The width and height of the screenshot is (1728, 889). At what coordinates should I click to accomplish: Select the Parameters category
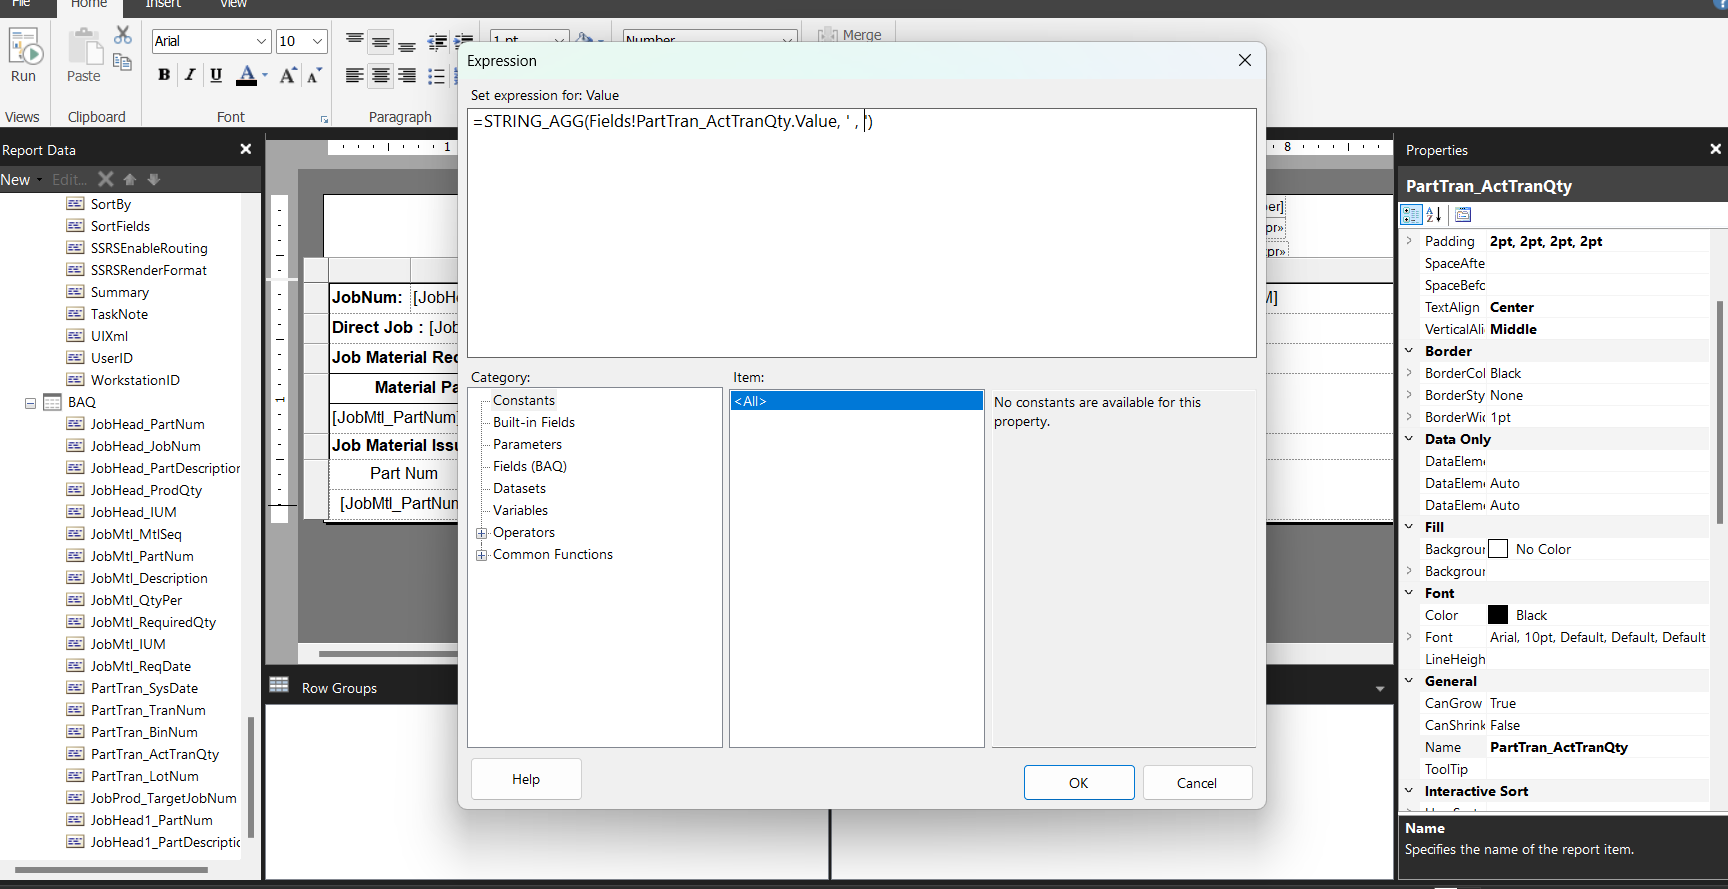coord(527,445)
